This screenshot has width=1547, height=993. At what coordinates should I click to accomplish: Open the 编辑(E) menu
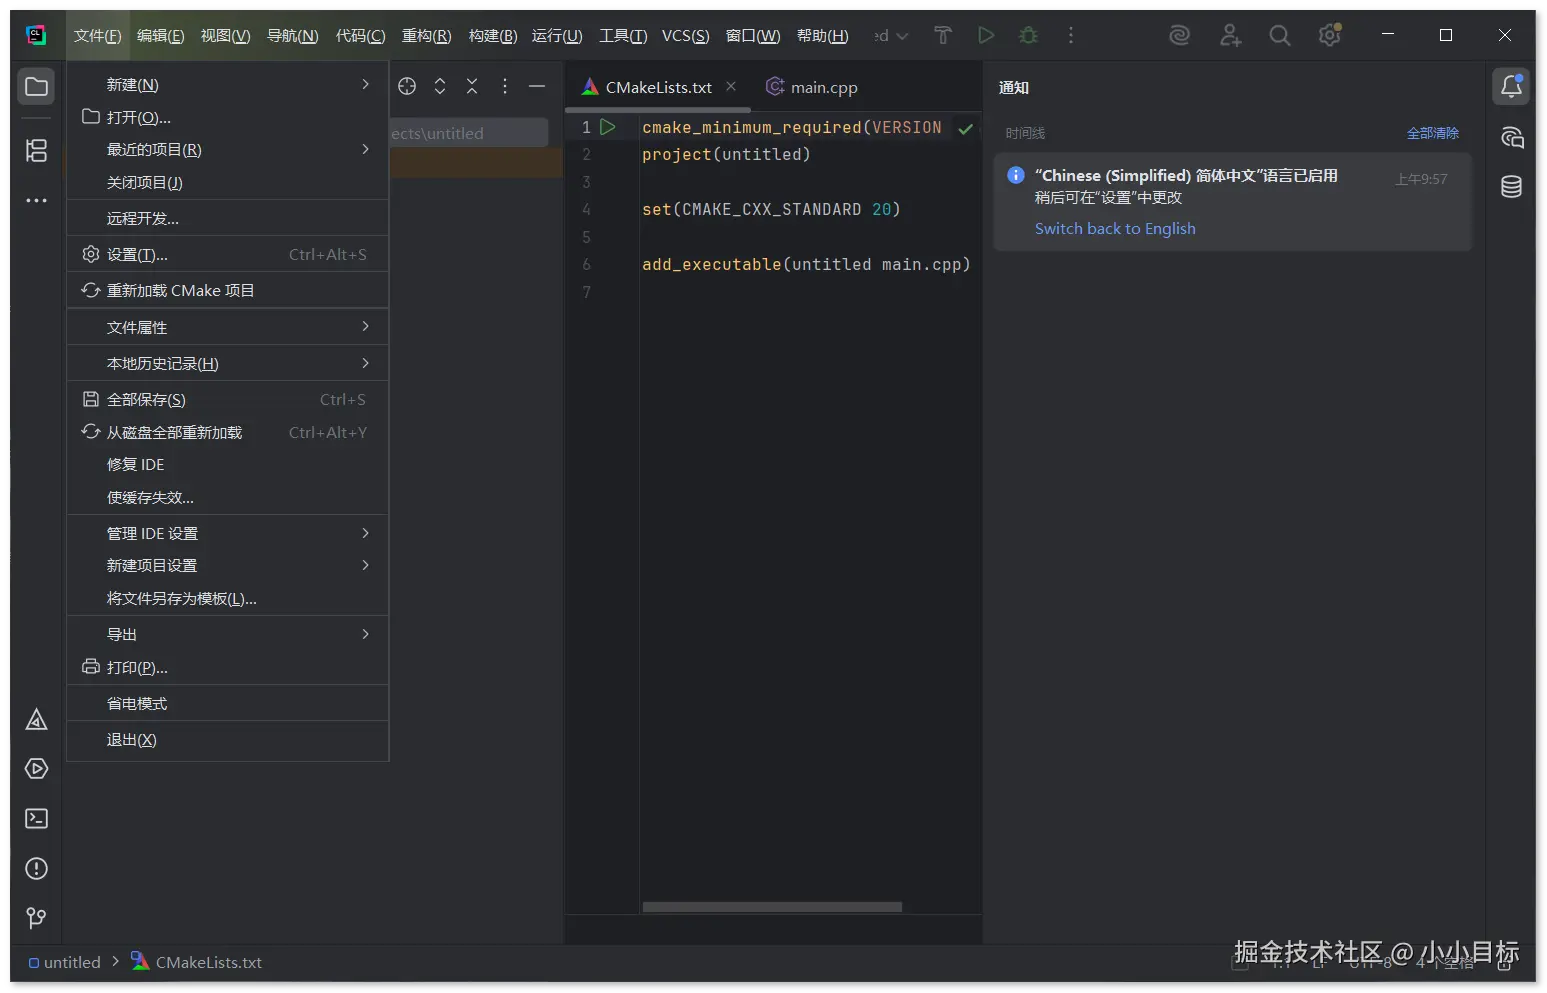click(x=160, y=36)
